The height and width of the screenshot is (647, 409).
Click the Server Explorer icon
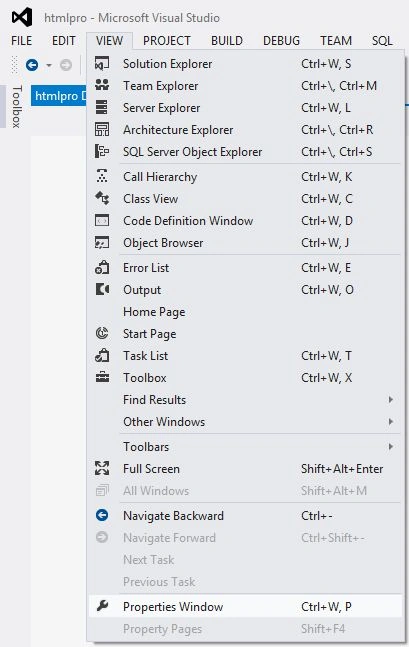(102, 107)
